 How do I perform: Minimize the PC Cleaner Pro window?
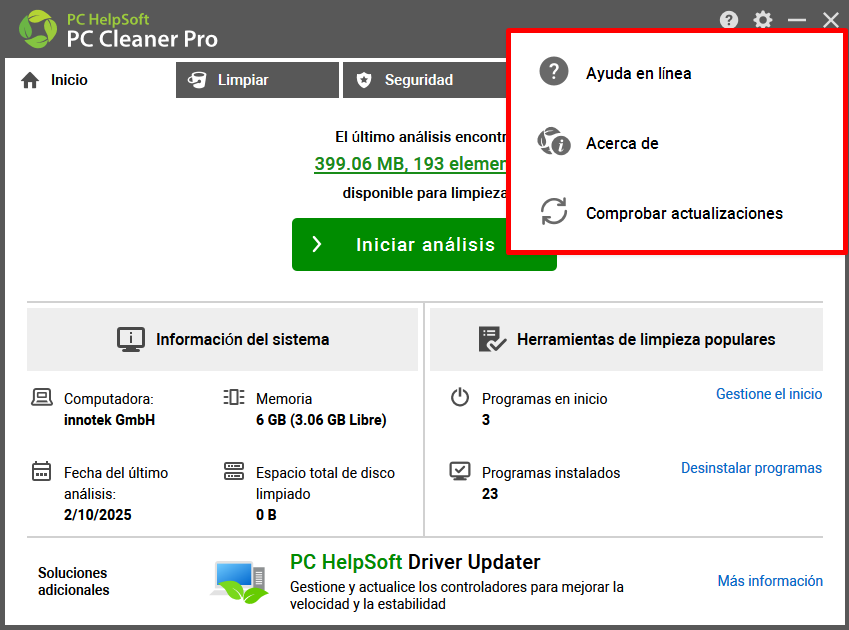796,20
